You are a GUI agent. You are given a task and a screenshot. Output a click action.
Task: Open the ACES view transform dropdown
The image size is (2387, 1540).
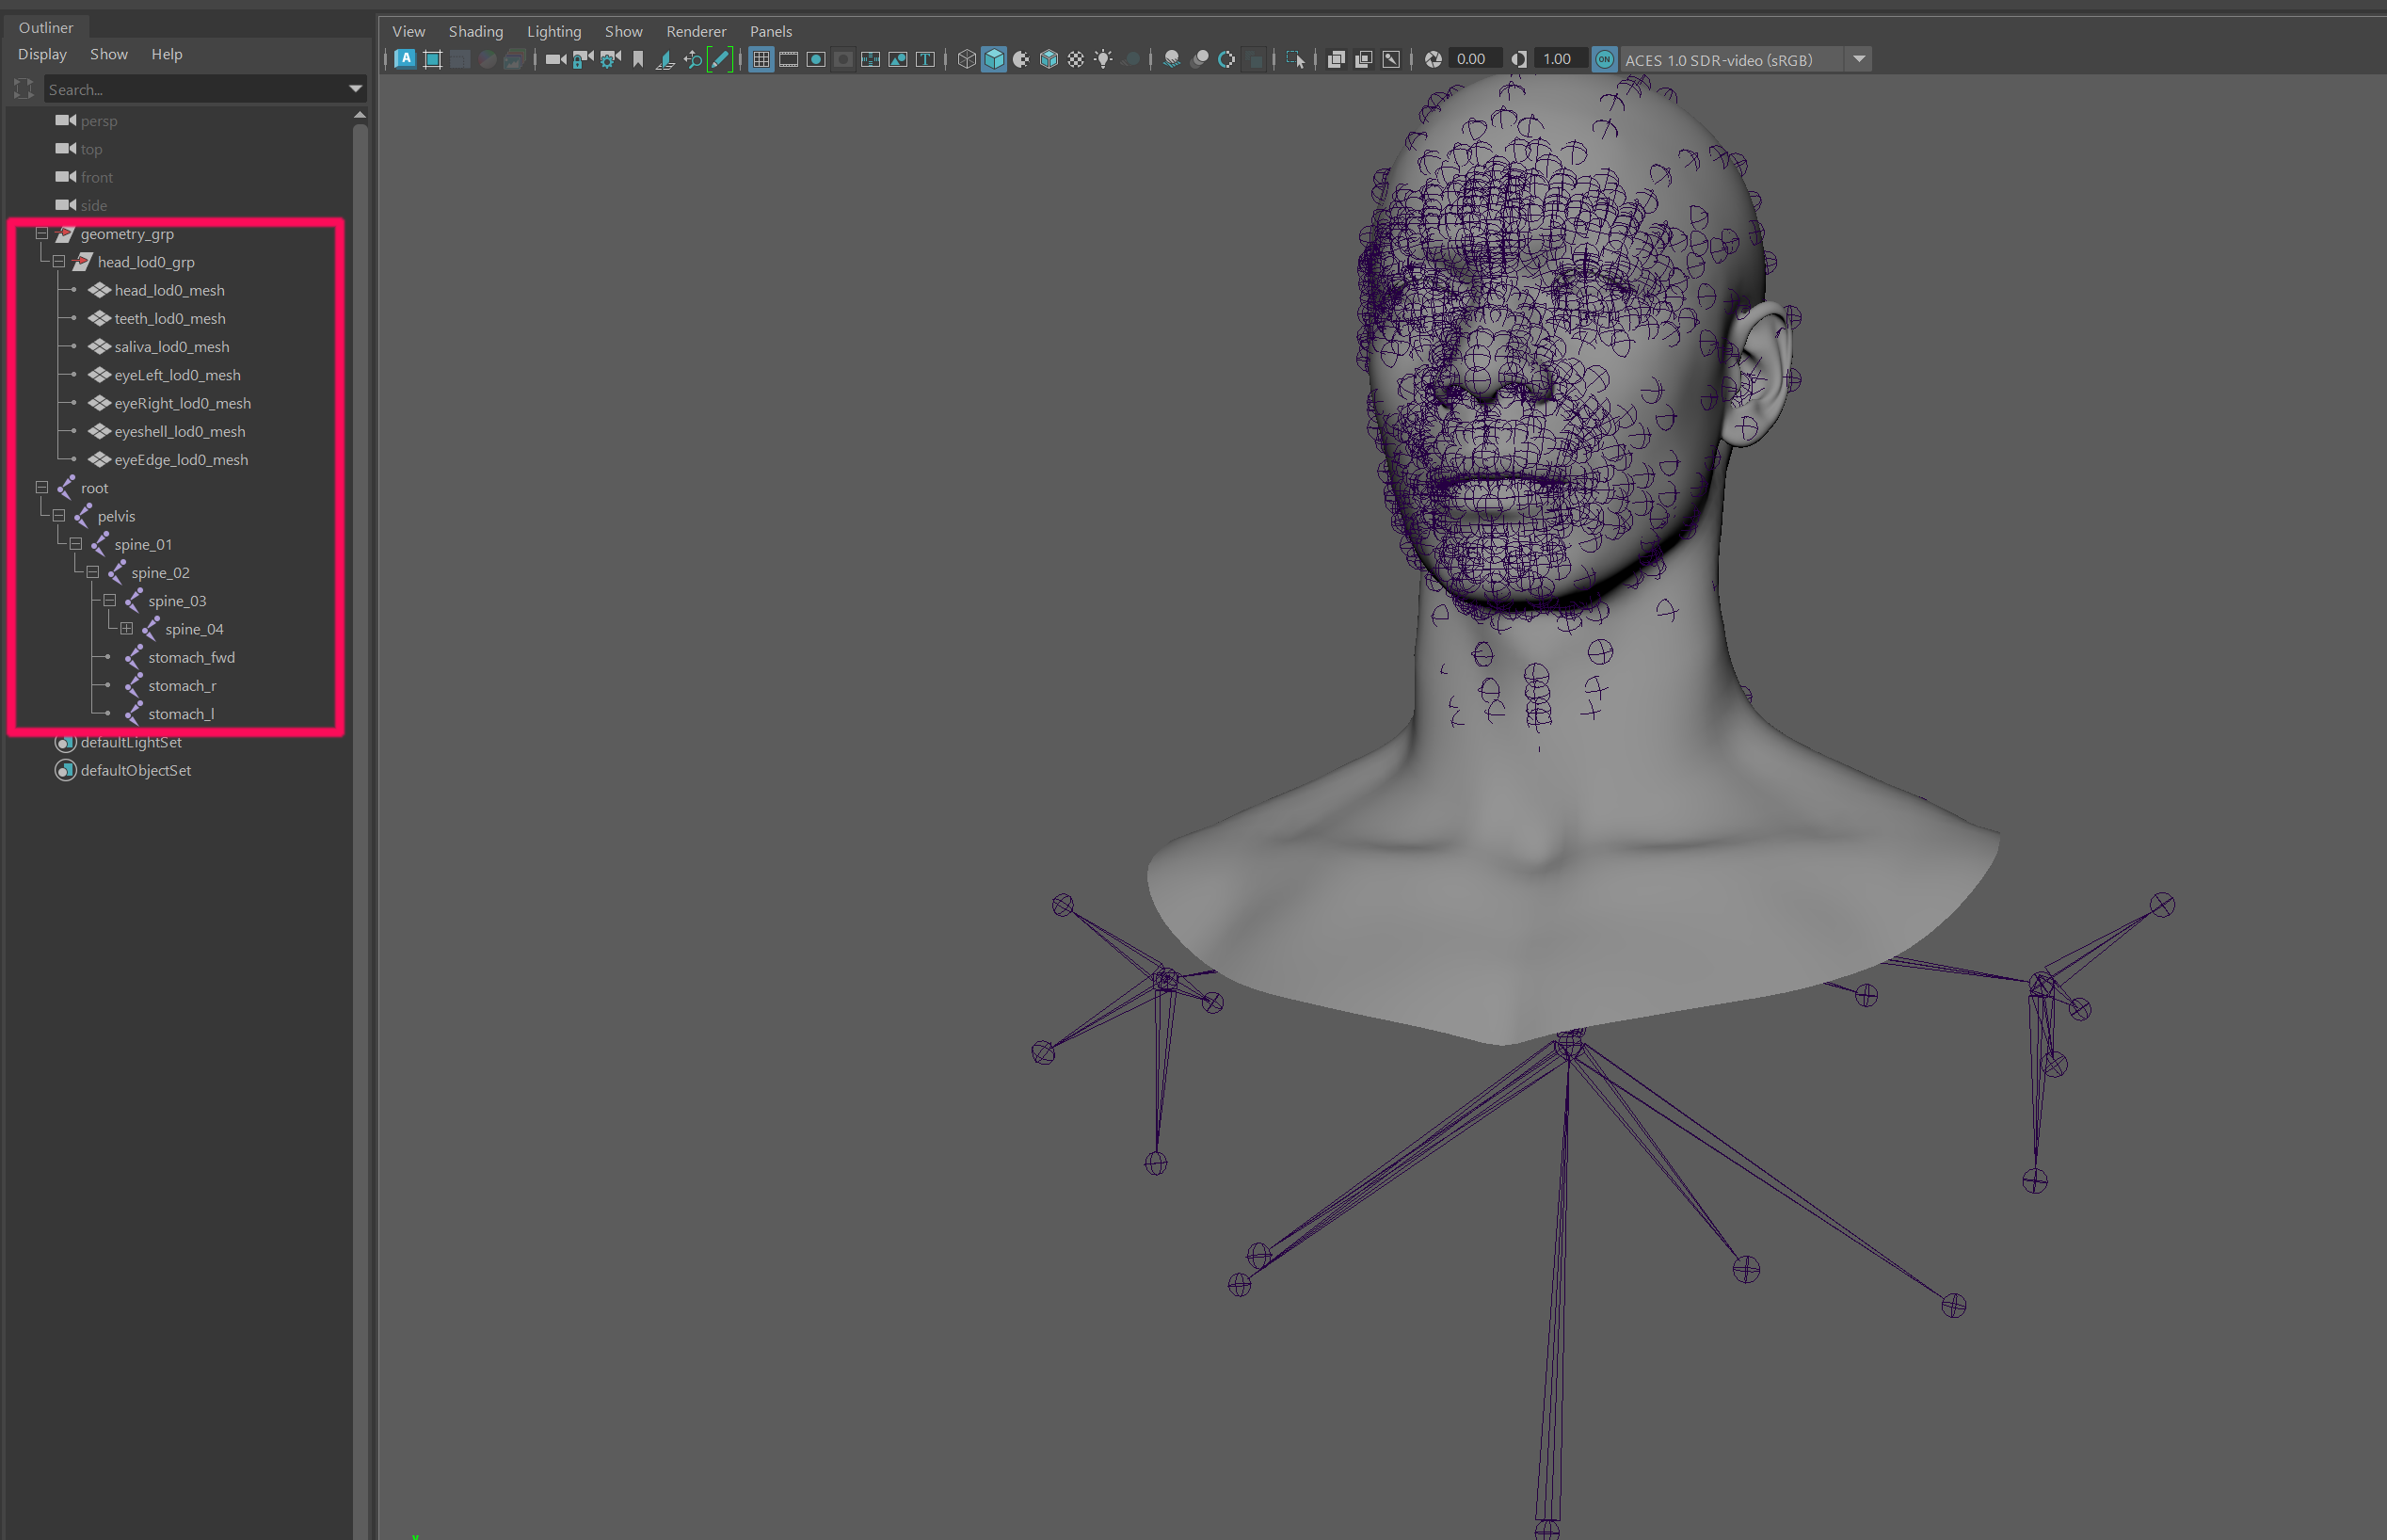[x=1859, y=60]
